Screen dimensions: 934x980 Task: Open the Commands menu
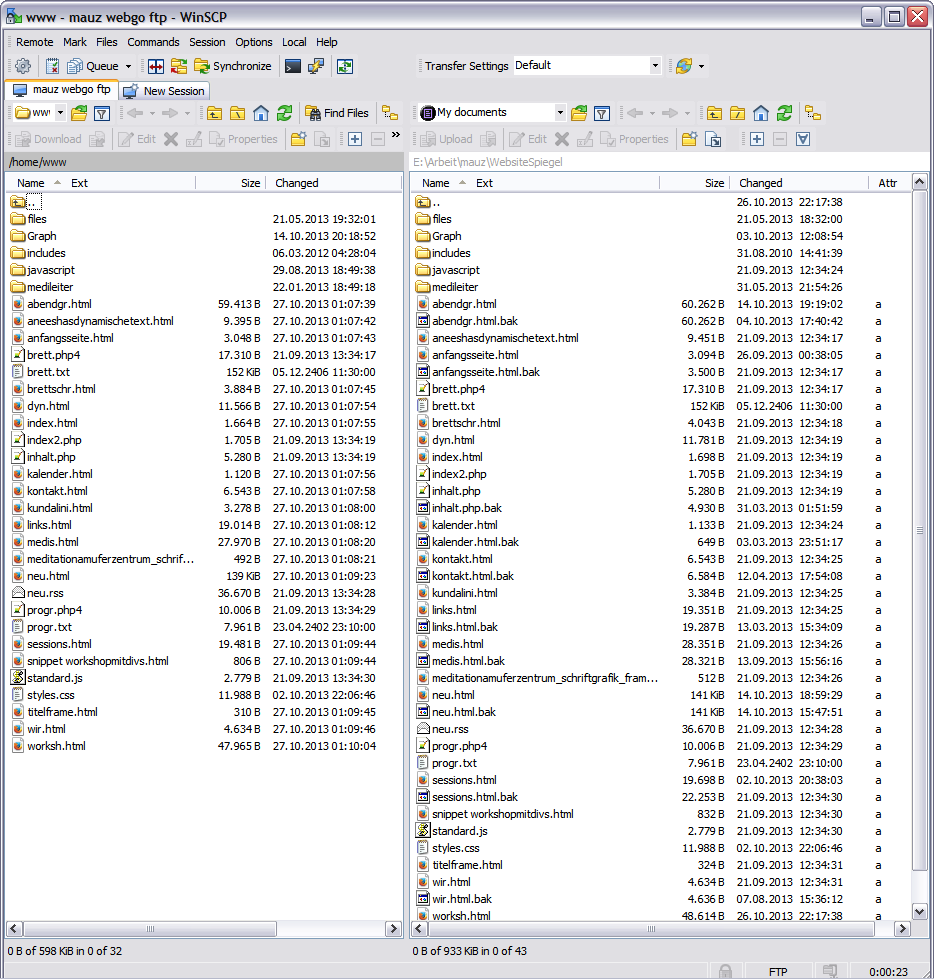153,42
